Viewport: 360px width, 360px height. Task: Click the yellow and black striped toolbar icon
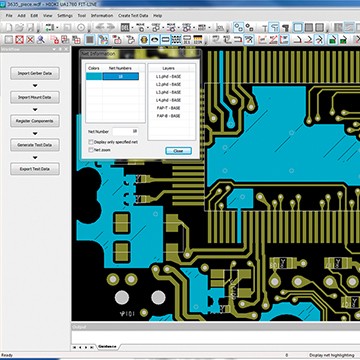coord(197,40)
